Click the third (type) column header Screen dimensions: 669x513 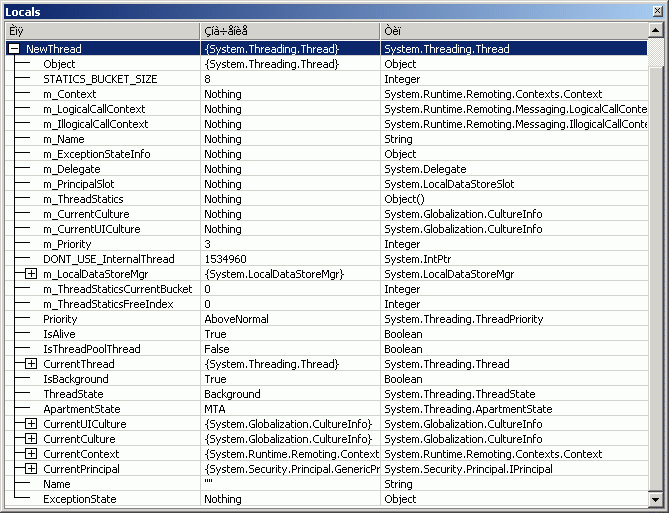pyautogui.click(x=514, y=31)
